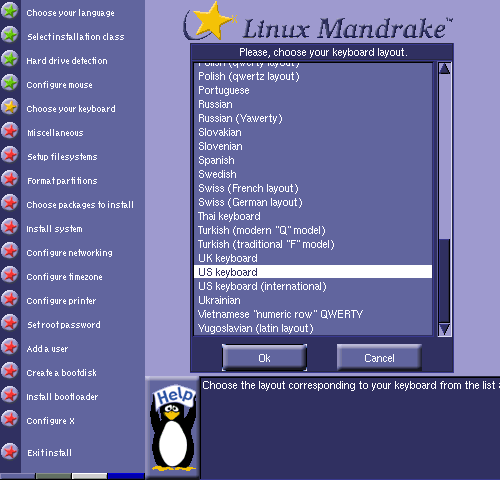Click the red star beside Miscellaneous
500x480 pixels.
pos(10,131)
